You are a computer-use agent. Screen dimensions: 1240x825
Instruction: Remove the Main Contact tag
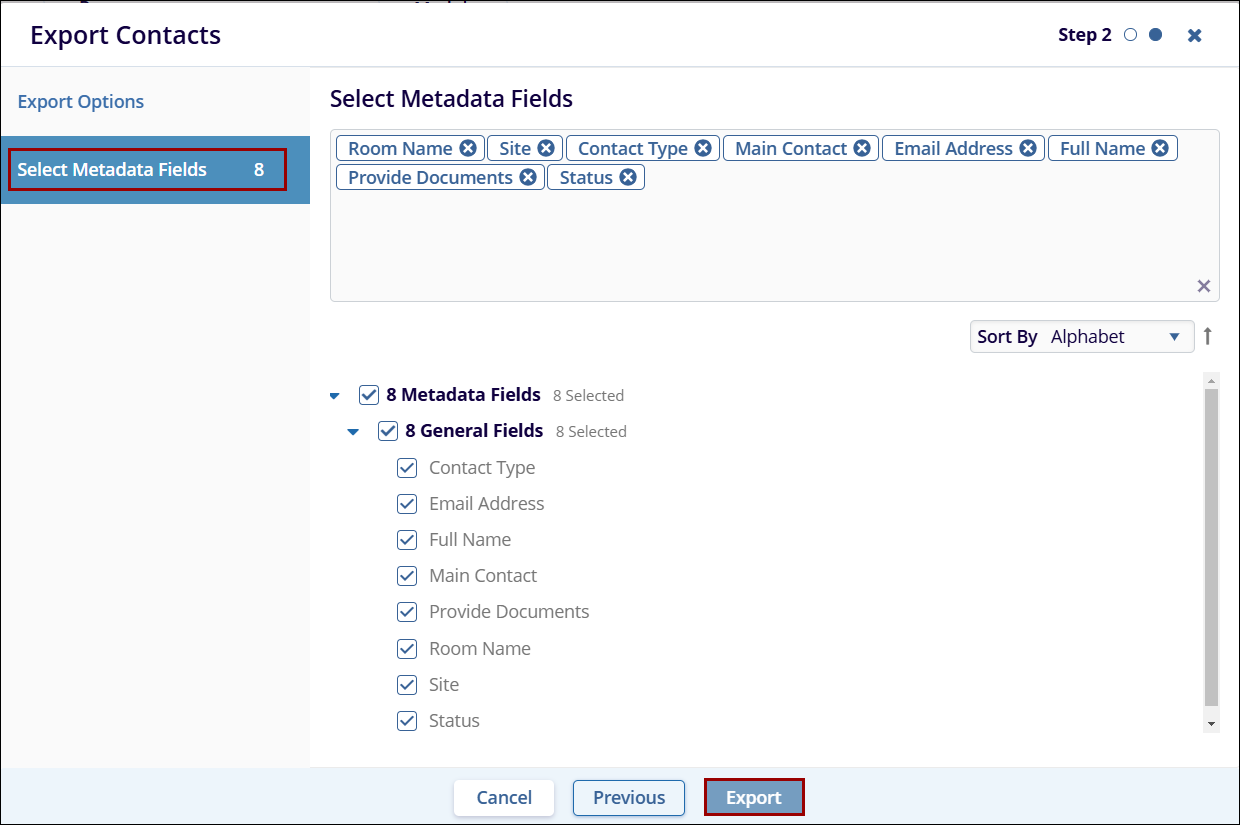[862, 148]
